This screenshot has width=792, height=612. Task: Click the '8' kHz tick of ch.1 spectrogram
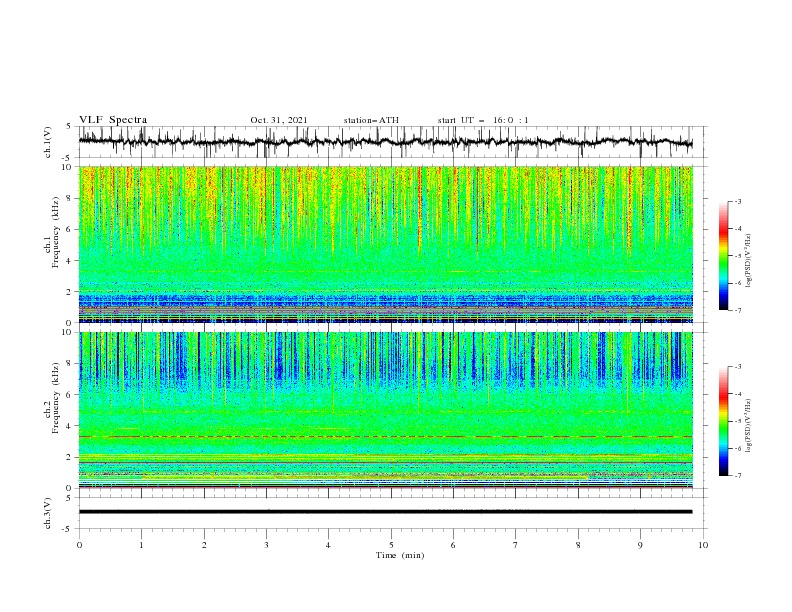[70, 198]
